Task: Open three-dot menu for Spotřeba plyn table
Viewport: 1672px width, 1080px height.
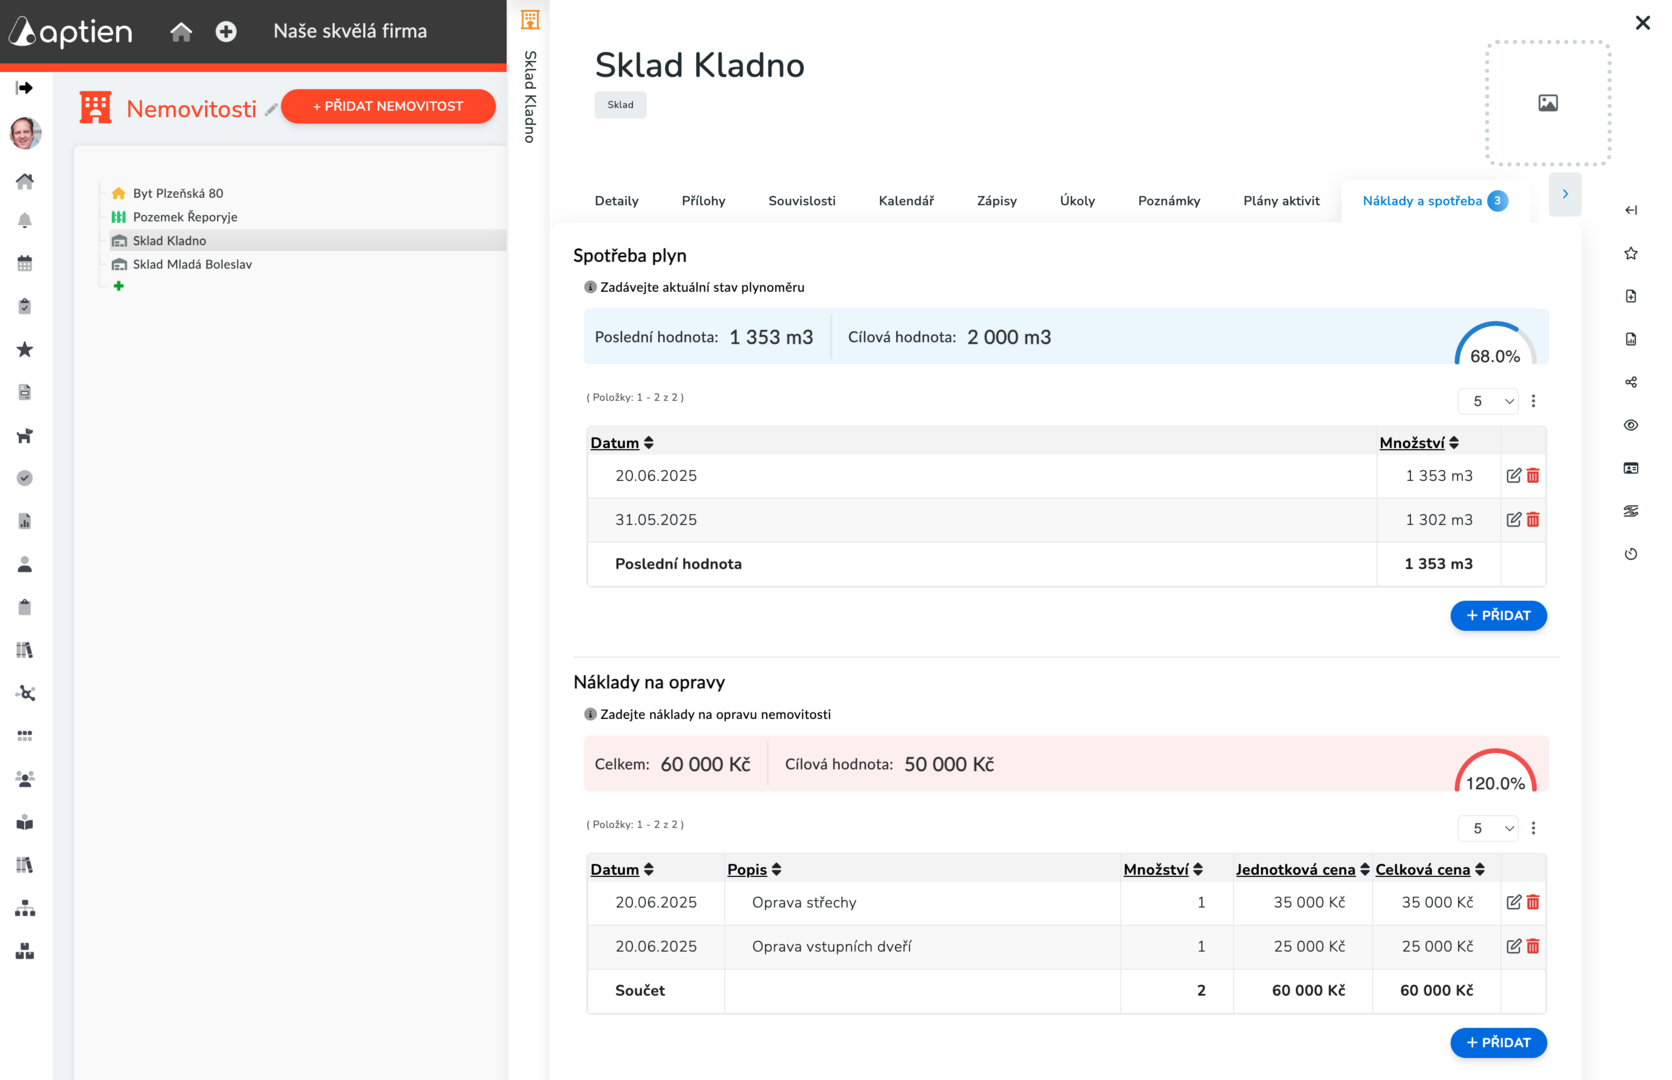Action: tap(1533, 401)
